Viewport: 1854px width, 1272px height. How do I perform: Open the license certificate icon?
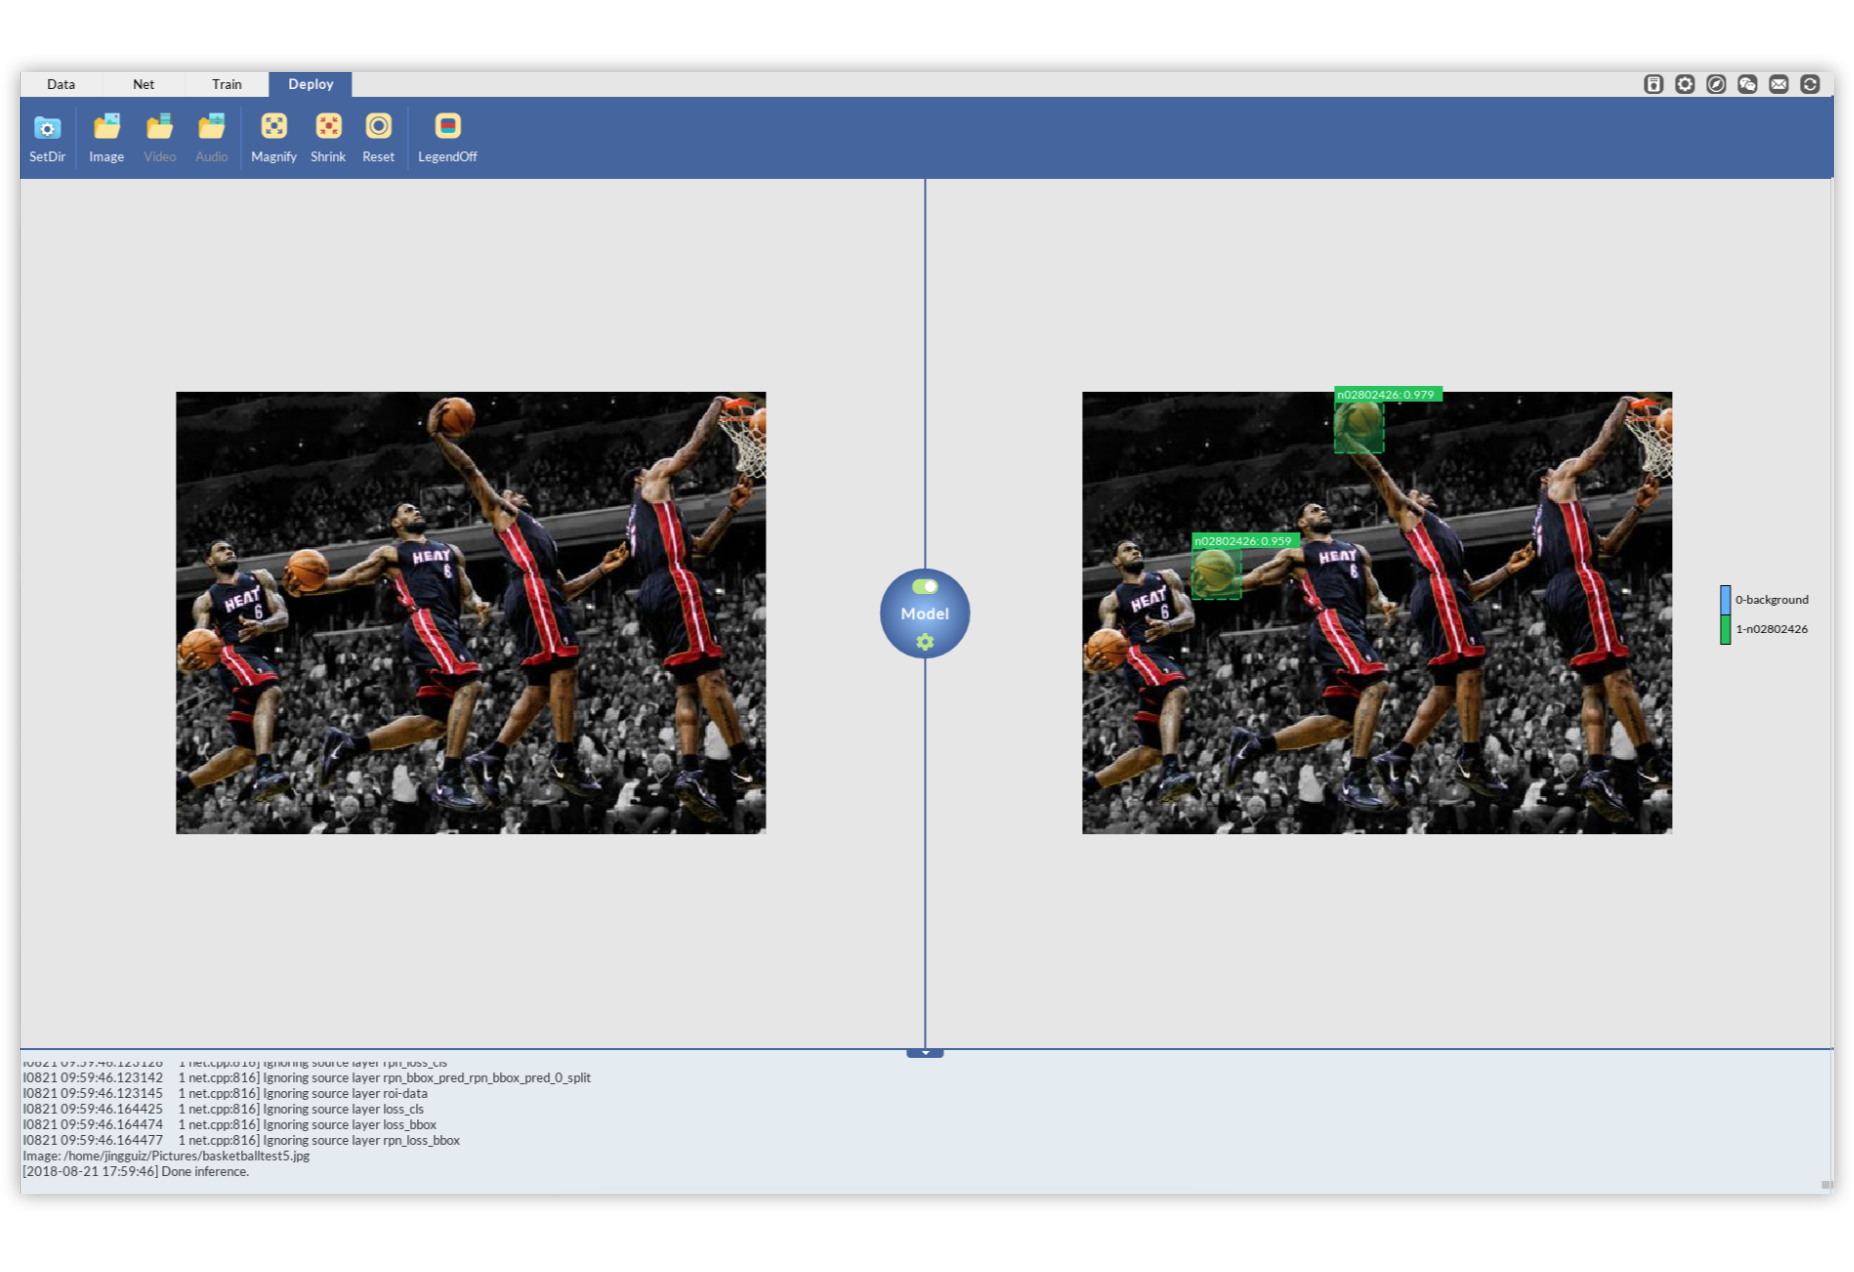point(1653,84)
